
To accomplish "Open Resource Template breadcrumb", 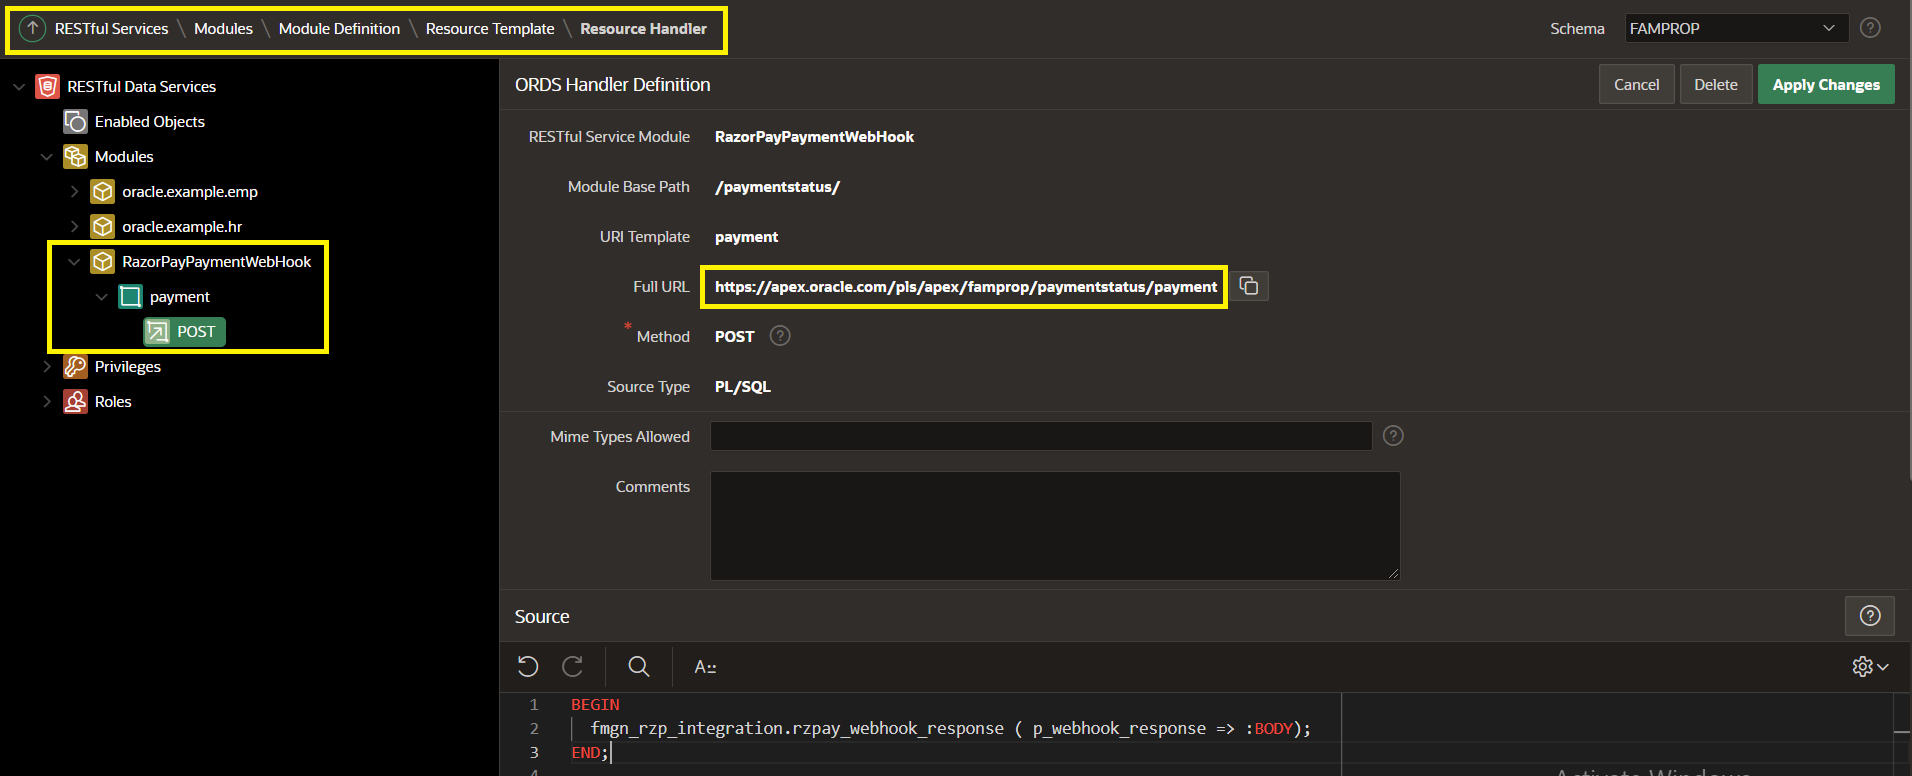I will tap(490, 29).
